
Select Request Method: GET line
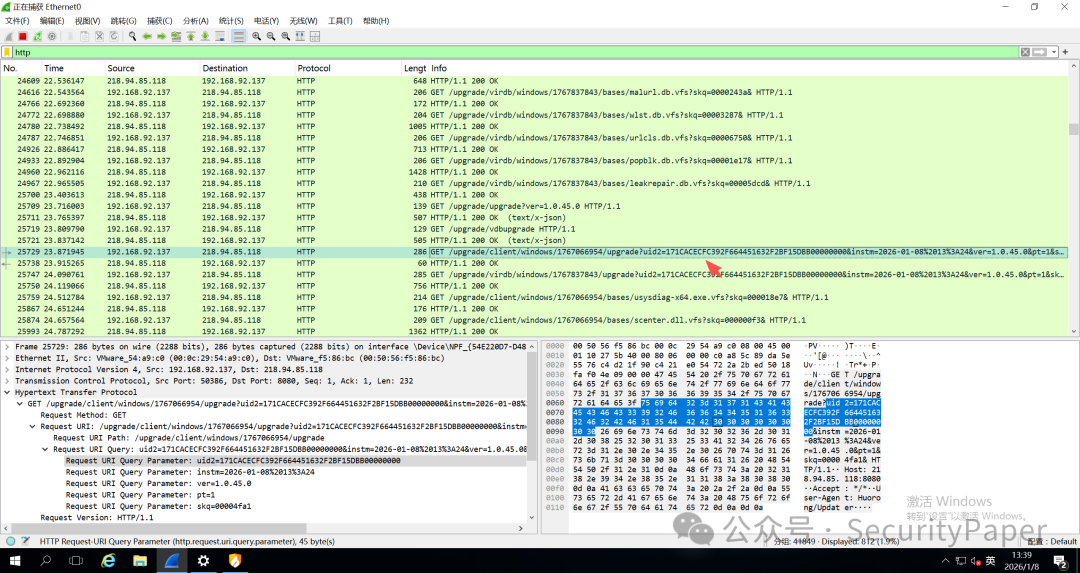tap(83, 415)
